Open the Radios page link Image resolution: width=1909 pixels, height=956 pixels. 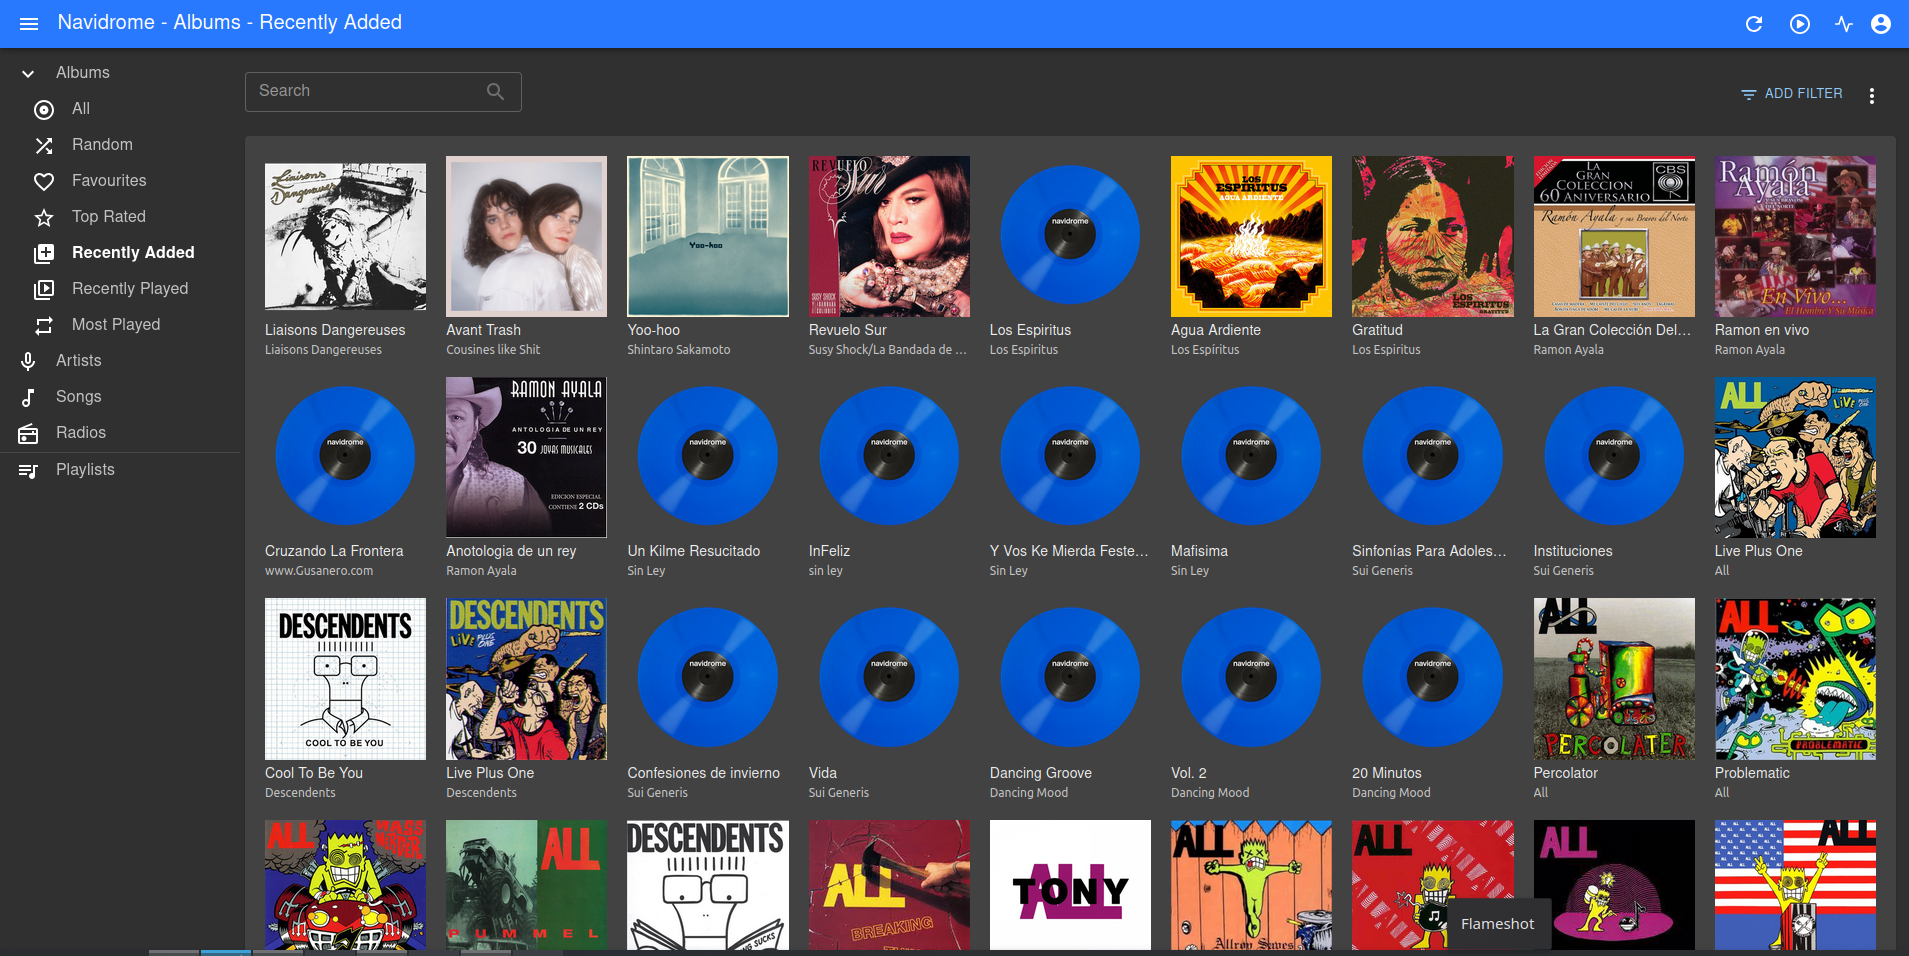tap(120, 433)
